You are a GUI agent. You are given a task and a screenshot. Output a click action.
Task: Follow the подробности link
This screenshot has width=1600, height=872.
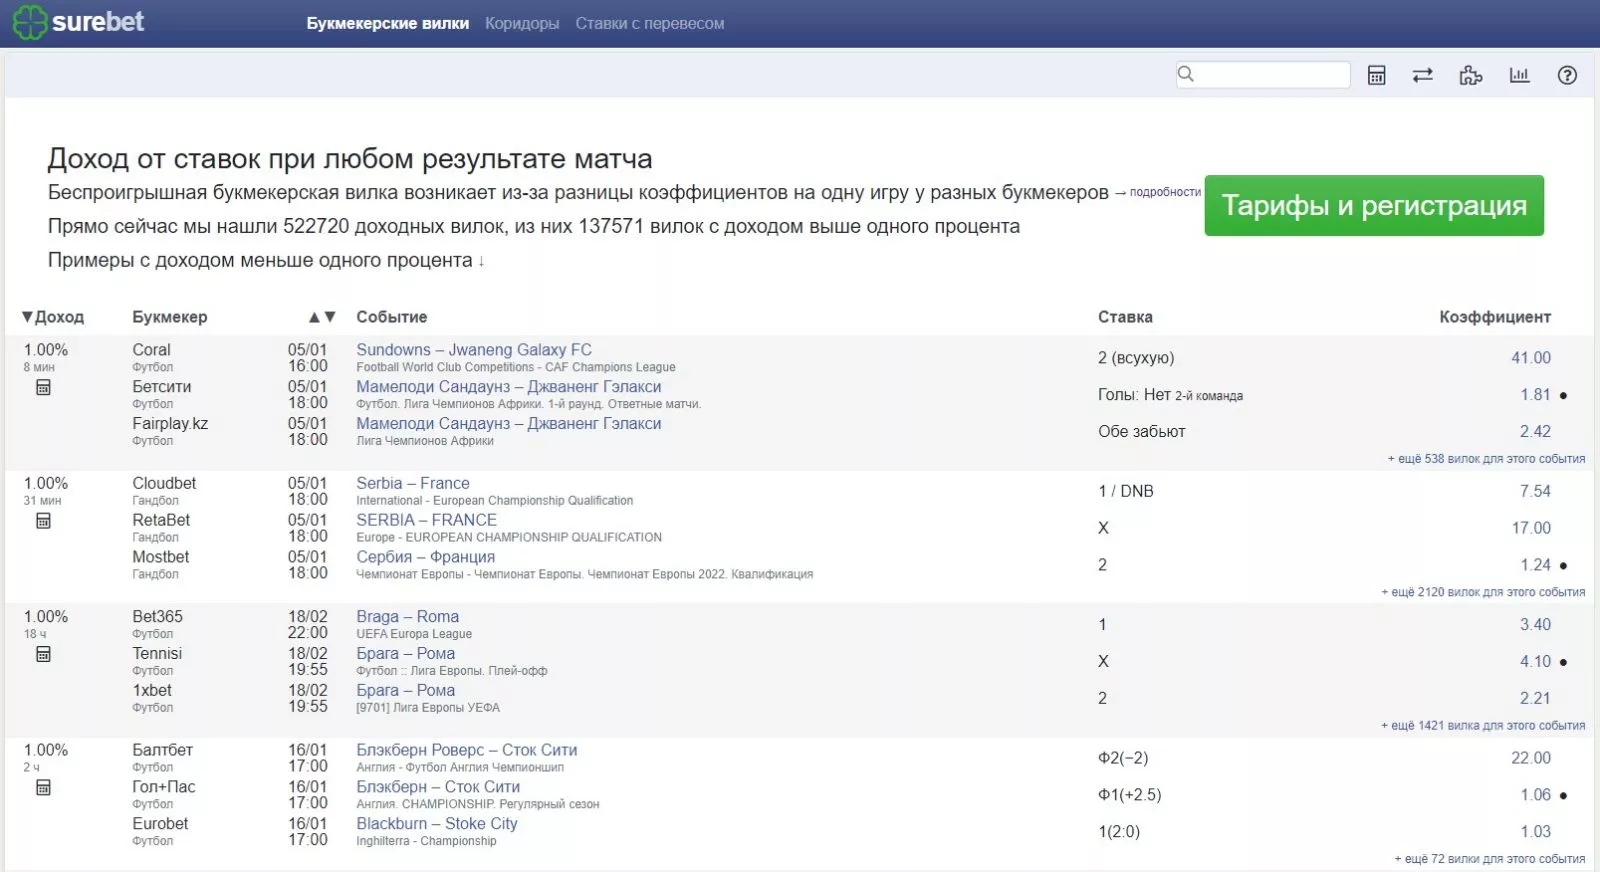pos(1164,192)
